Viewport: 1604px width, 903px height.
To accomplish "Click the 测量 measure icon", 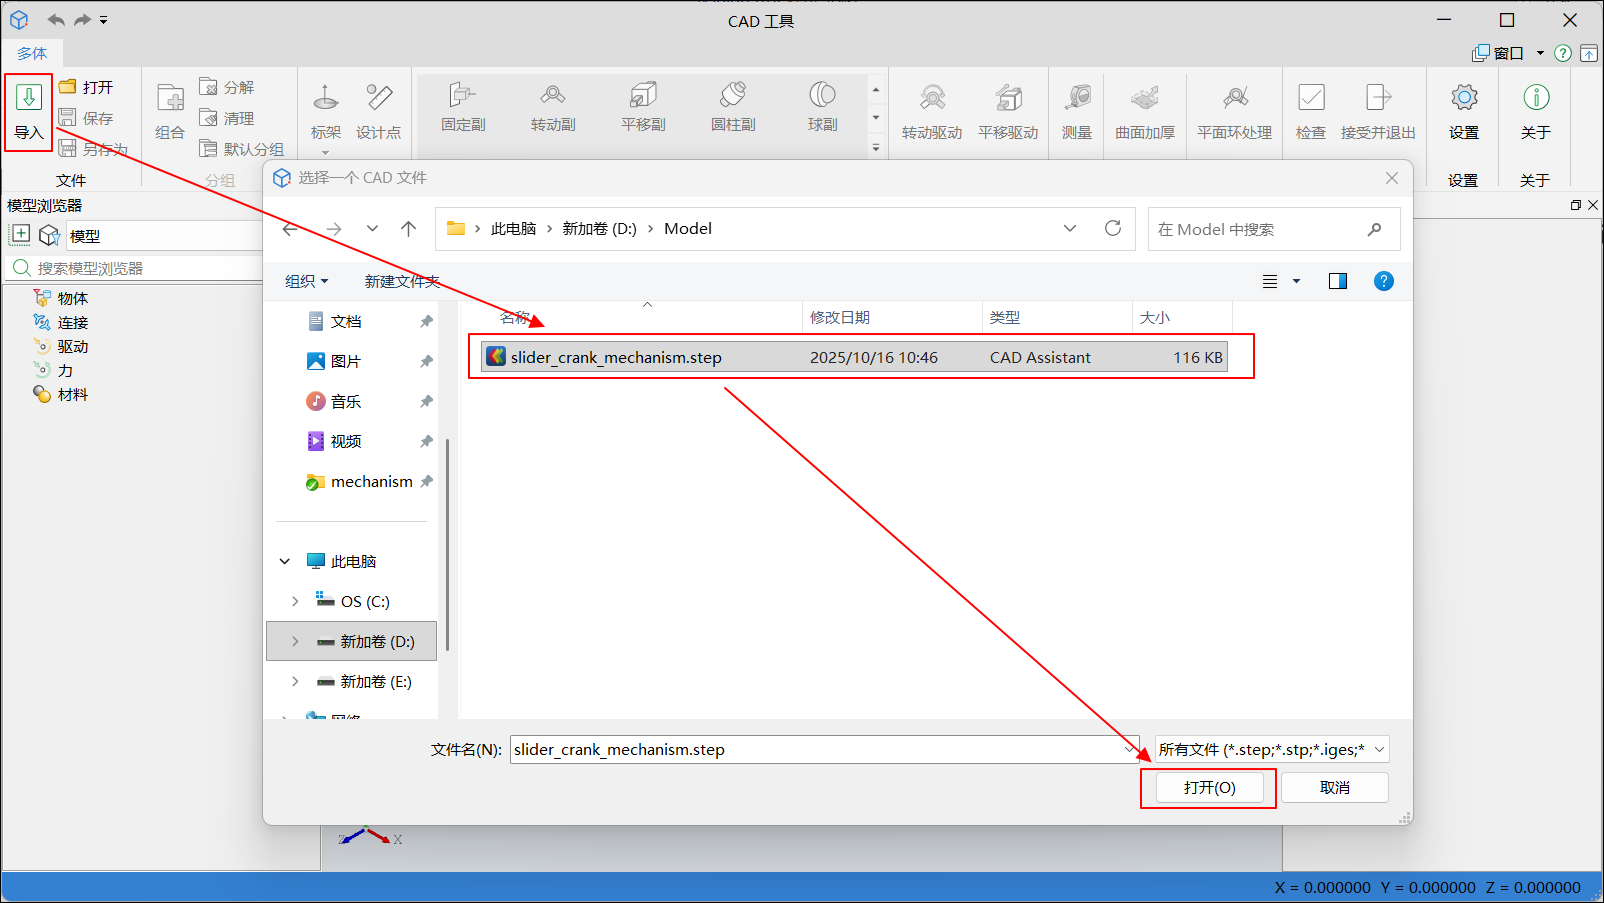I will click(x=1077, y=98).
